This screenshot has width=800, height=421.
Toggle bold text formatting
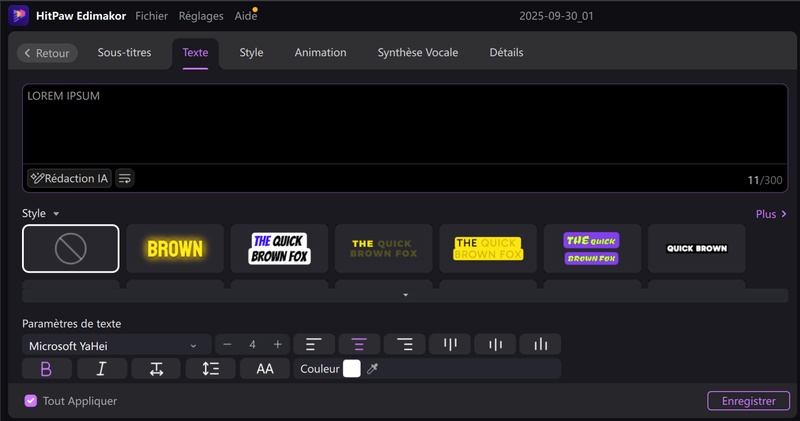46,369
